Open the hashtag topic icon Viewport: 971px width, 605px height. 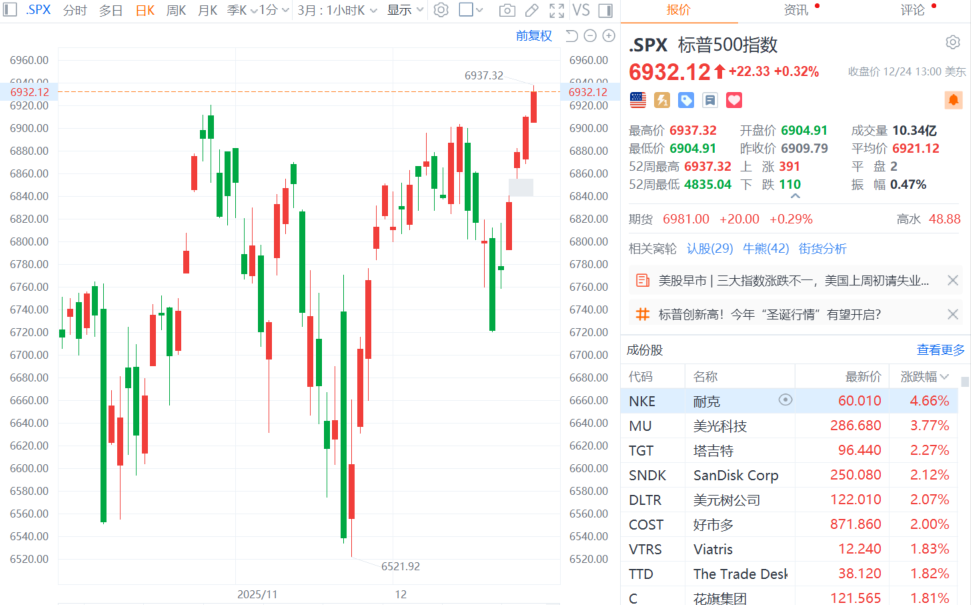643,314
